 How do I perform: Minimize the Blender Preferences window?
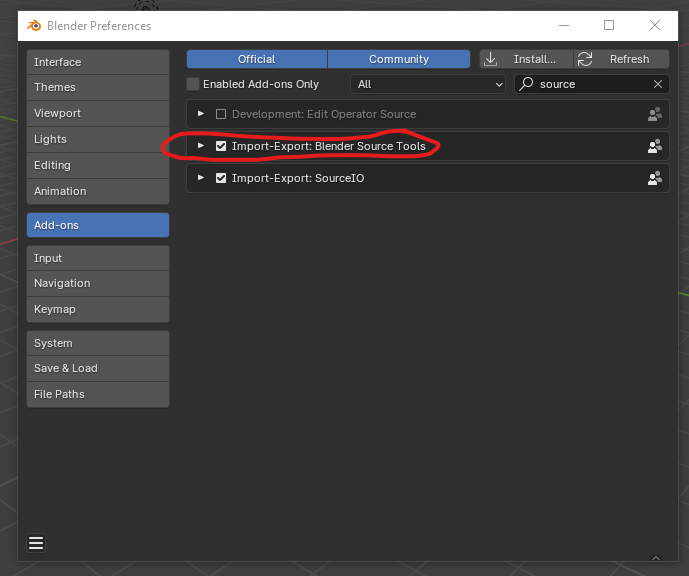(564, 25)
